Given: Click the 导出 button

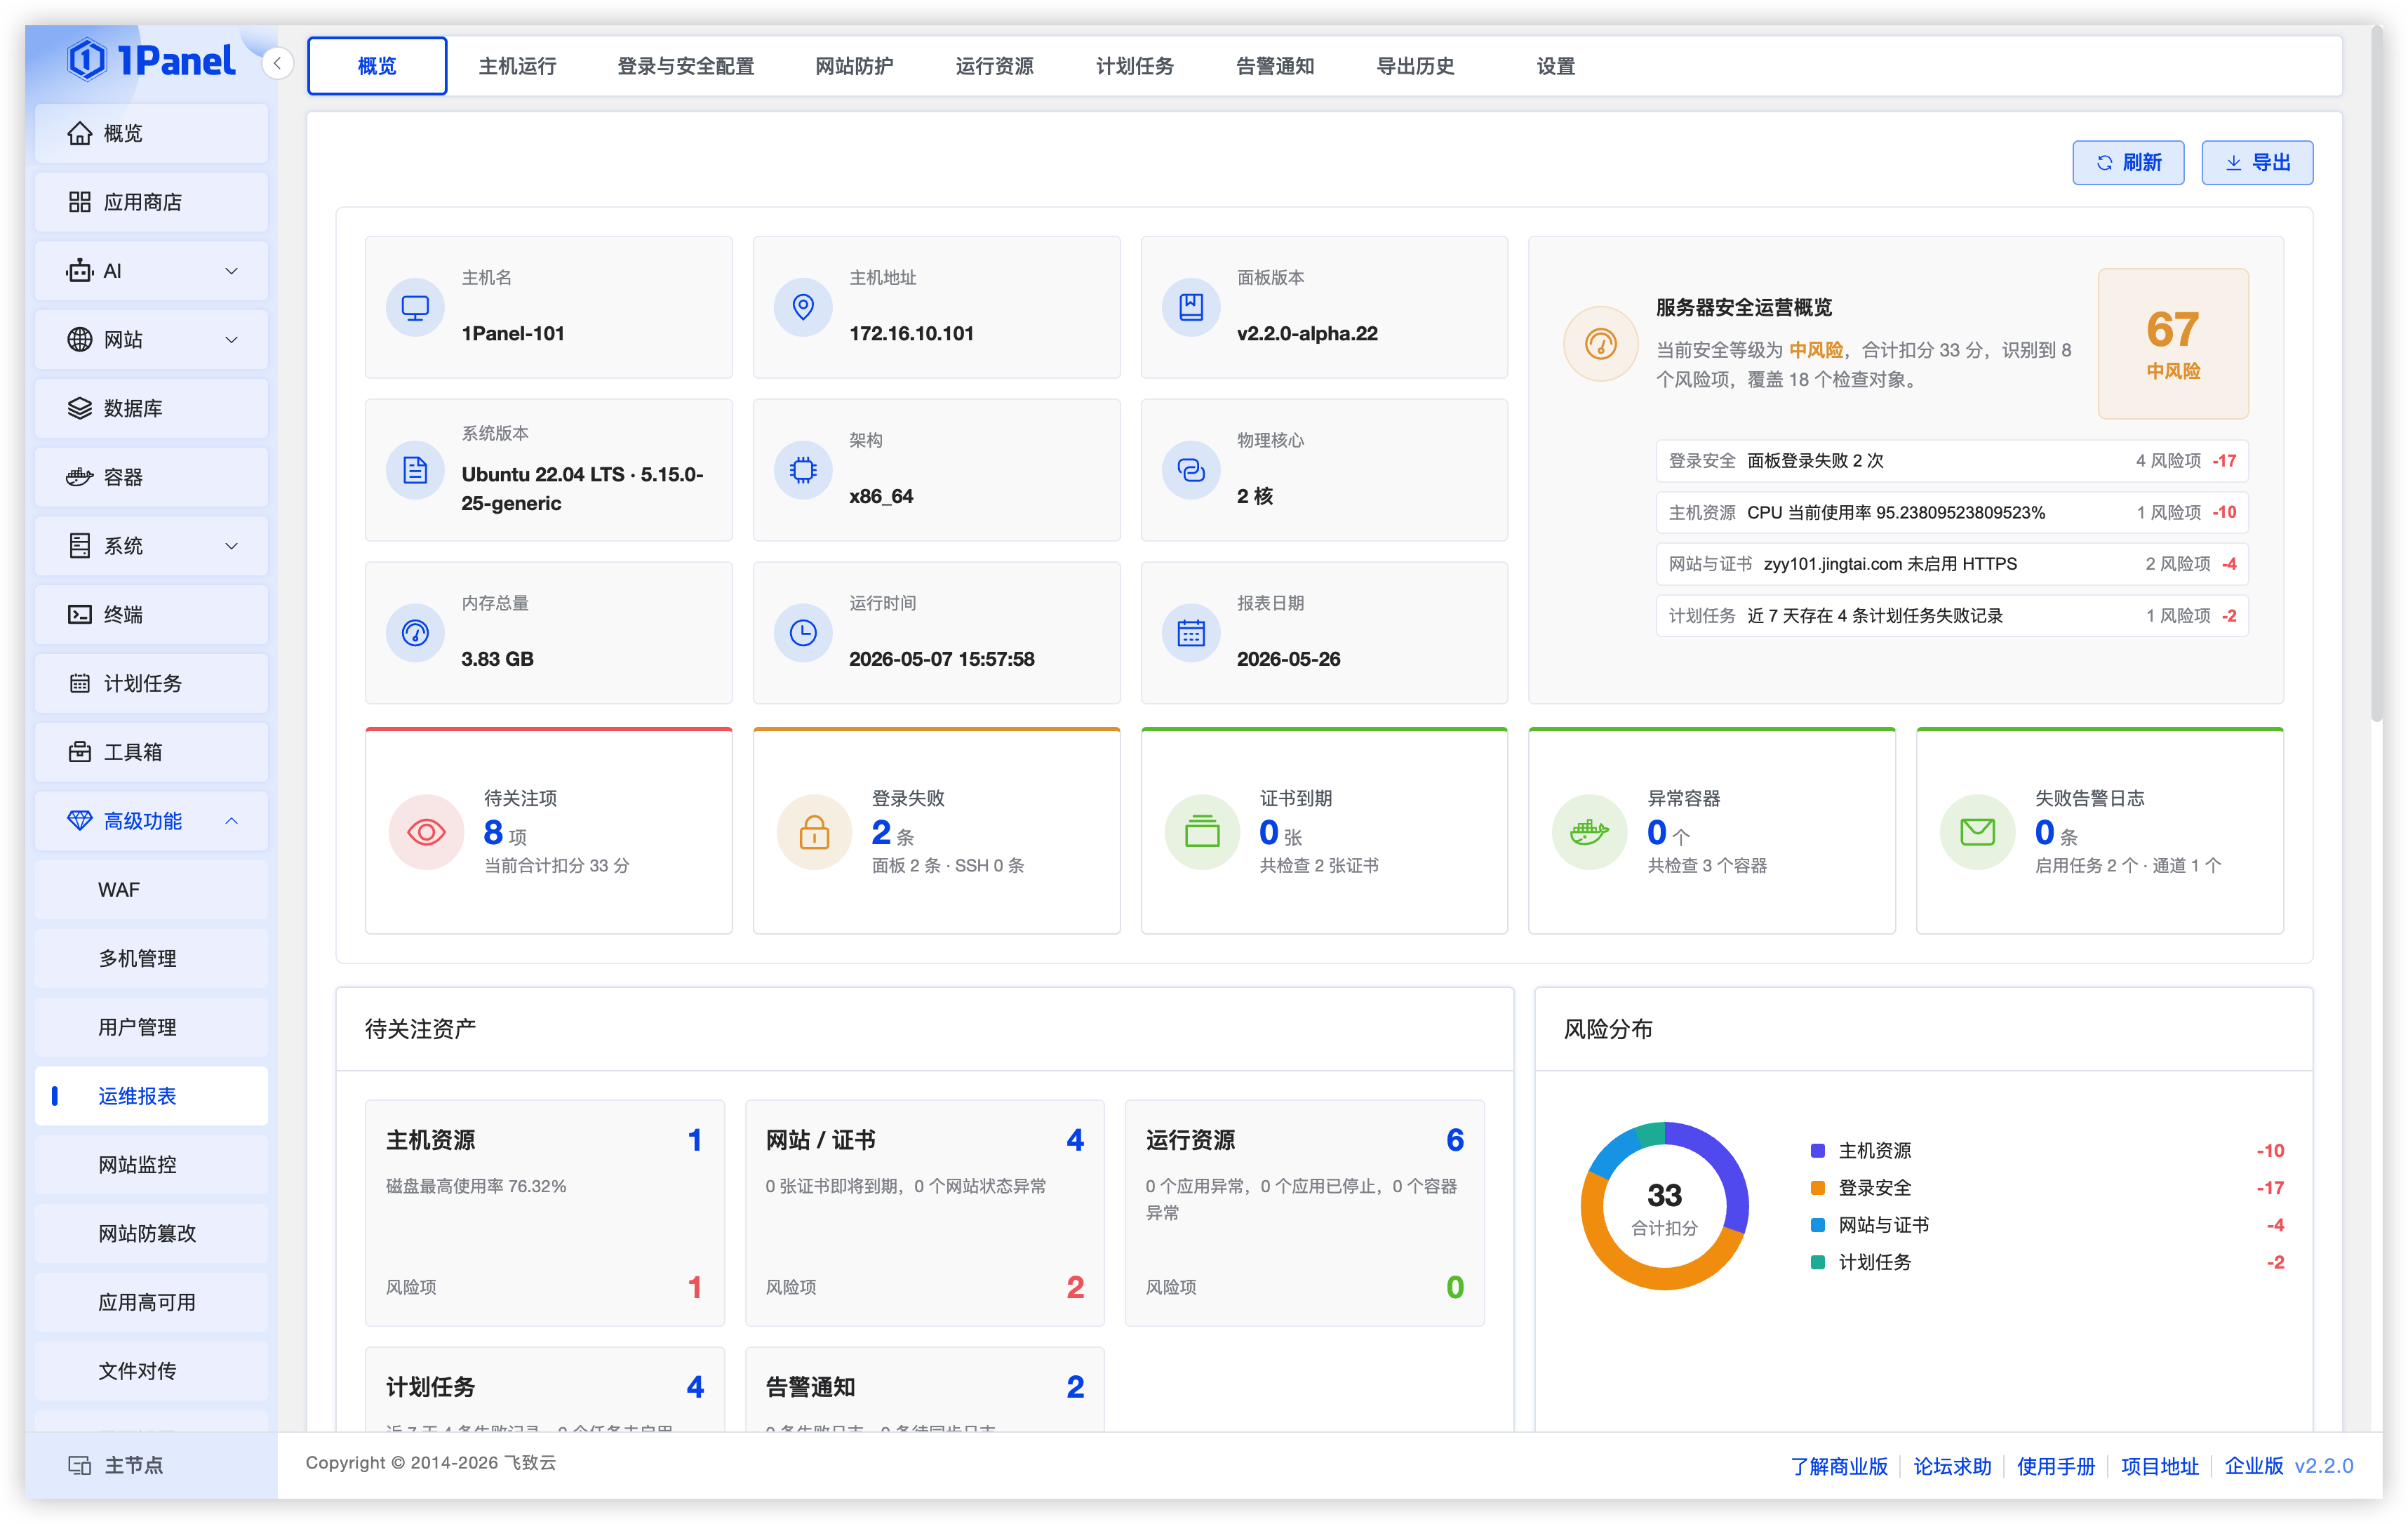Looking at the screenshot, I should point(2257,163).
